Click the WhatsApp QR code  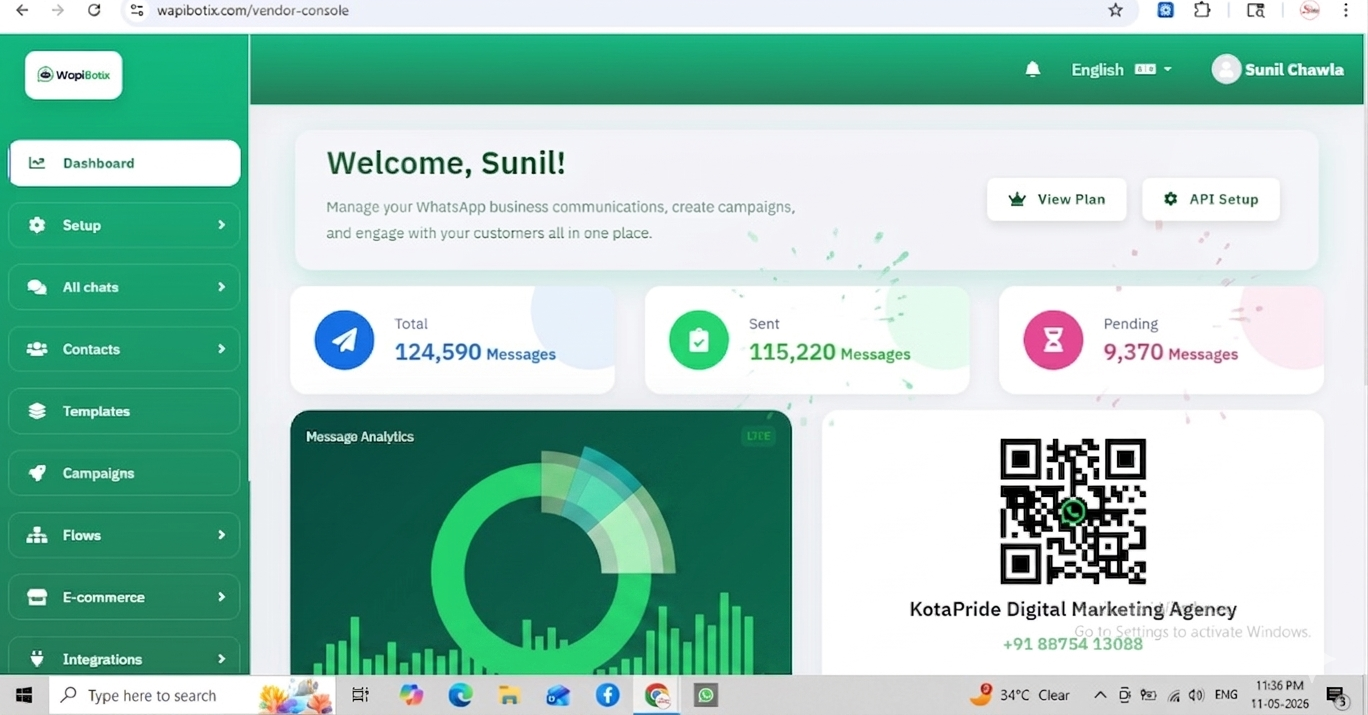[1073, 511]
